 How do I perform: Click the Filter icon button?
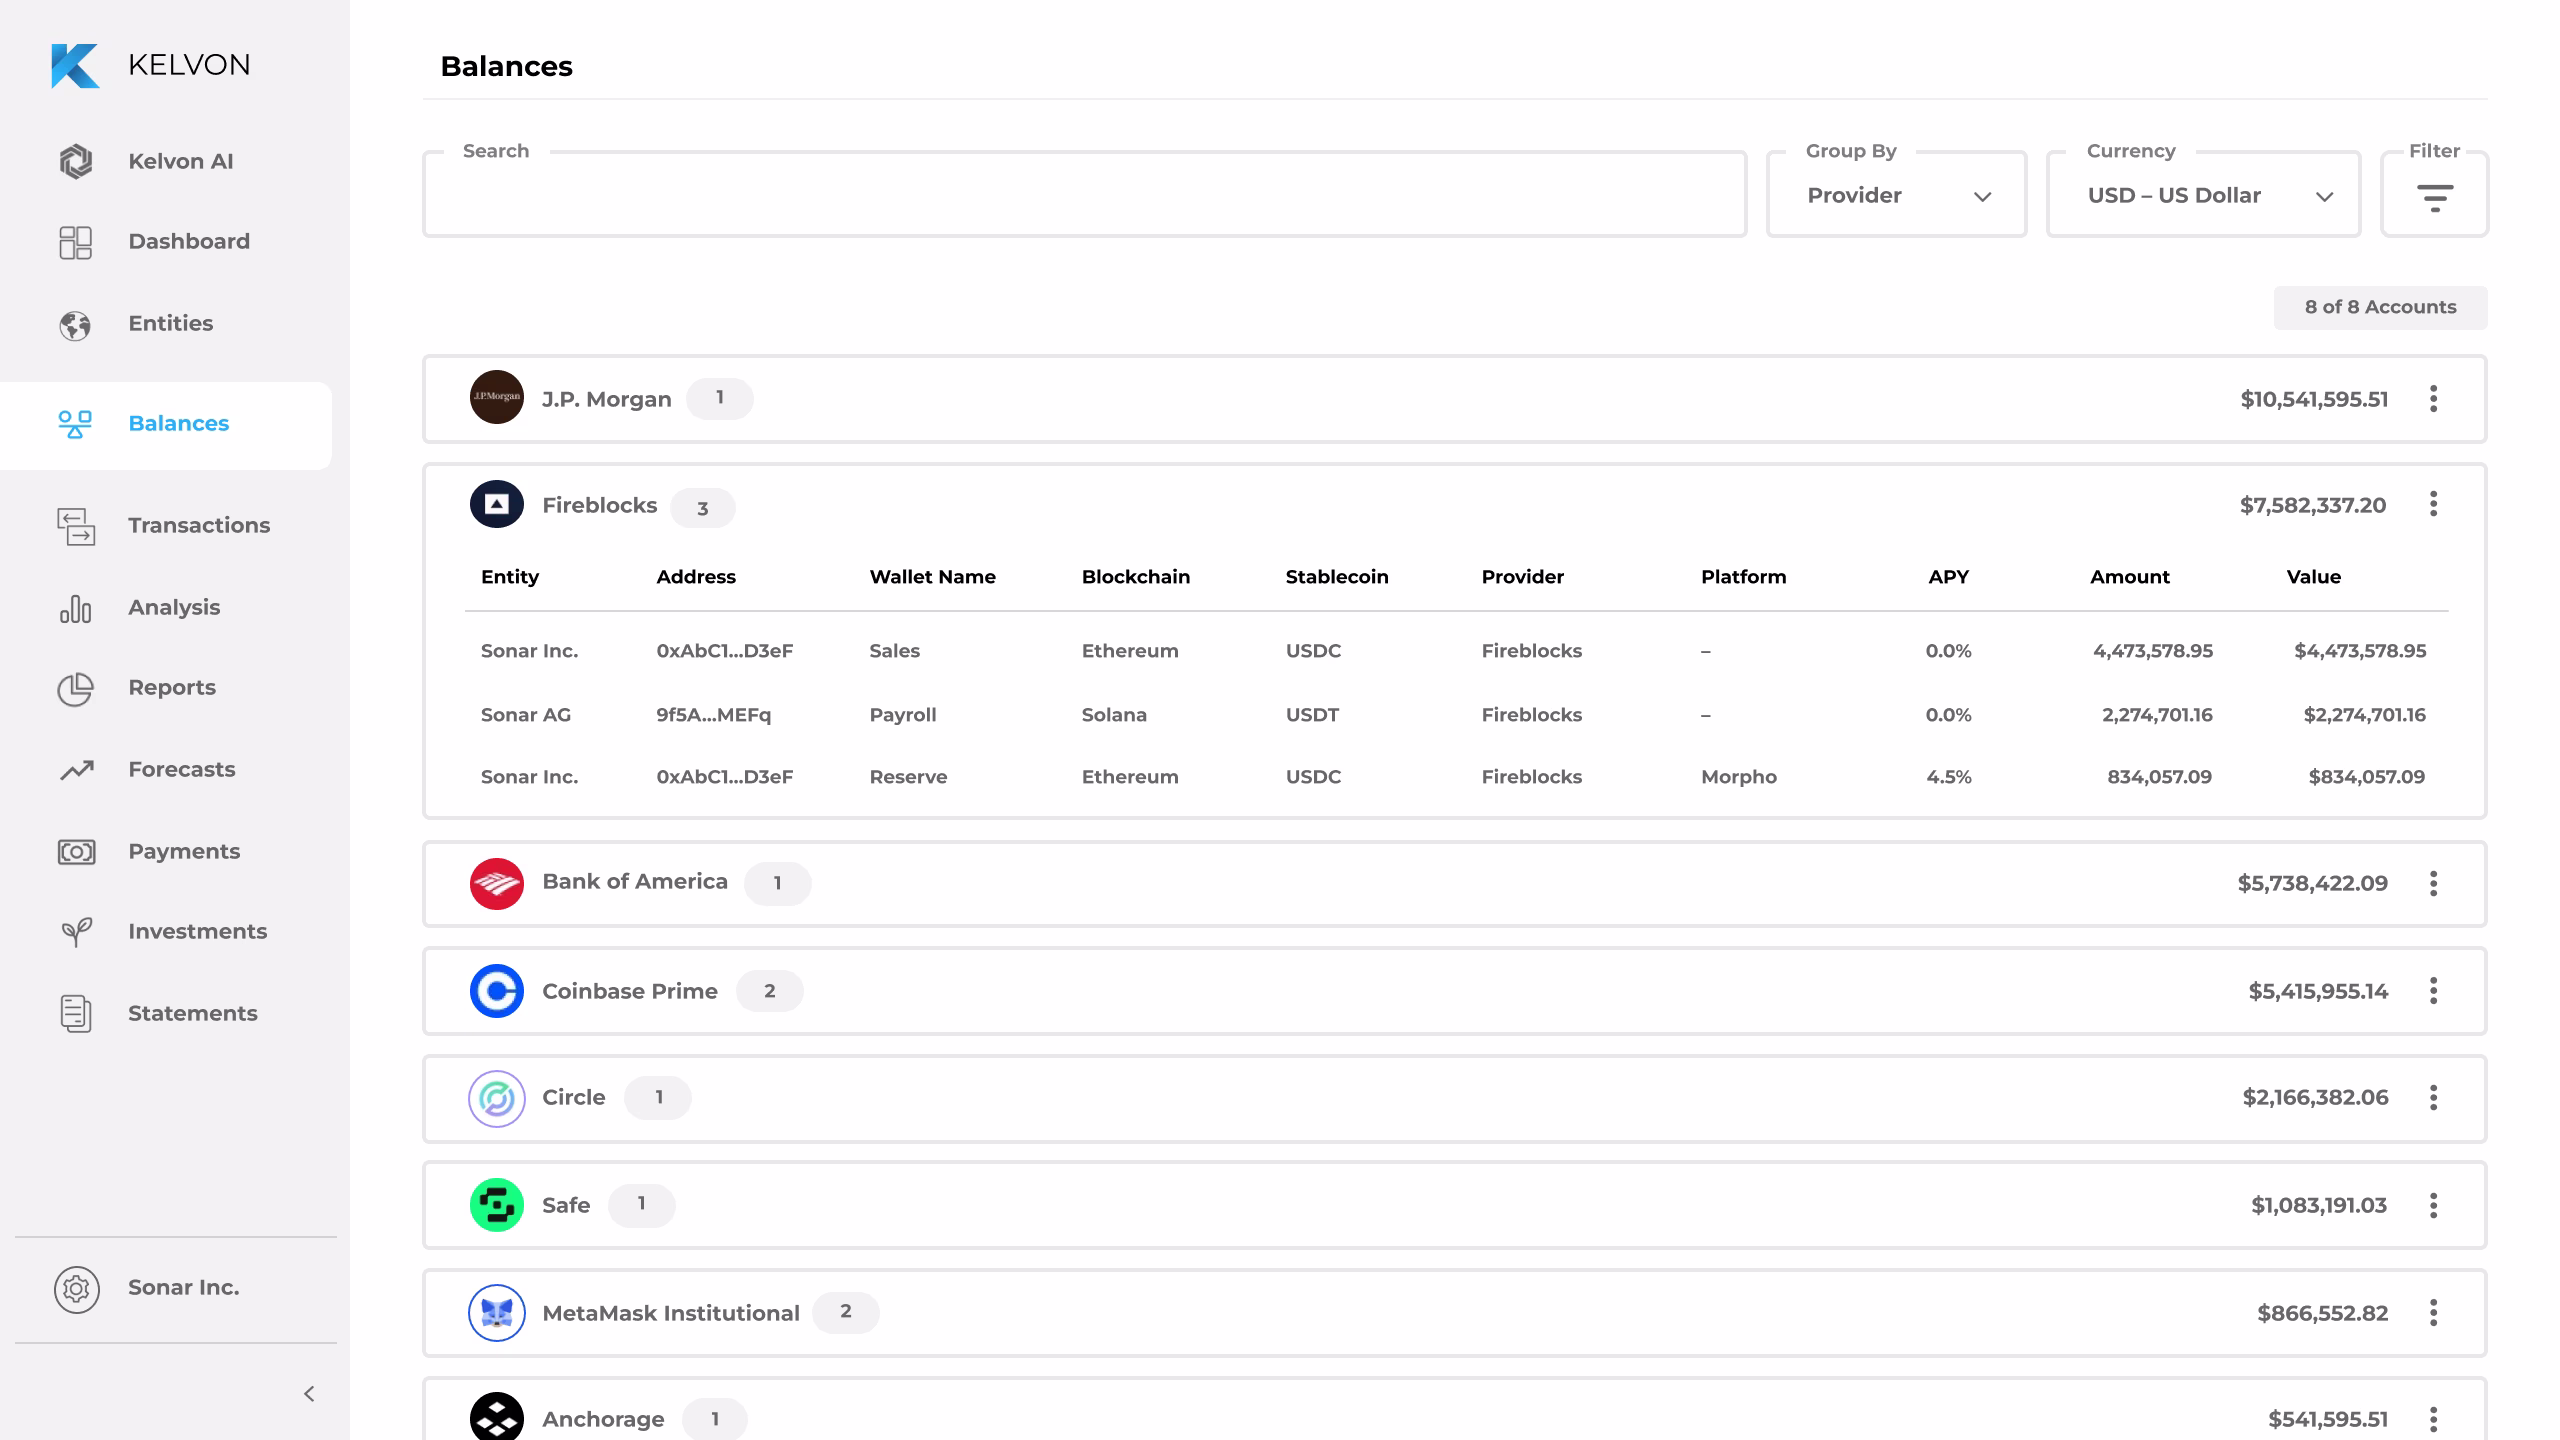2435,197
